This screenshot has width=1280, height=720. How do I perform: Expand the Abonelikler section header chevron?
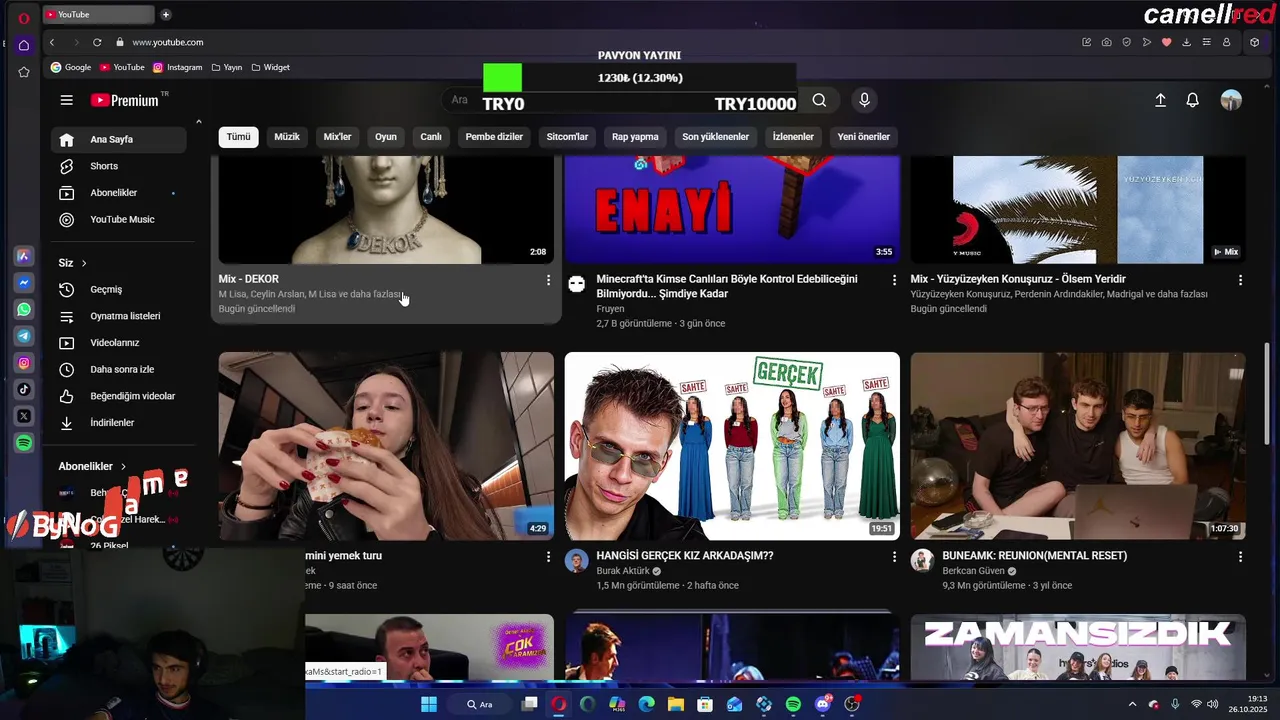tap(124, 466)
